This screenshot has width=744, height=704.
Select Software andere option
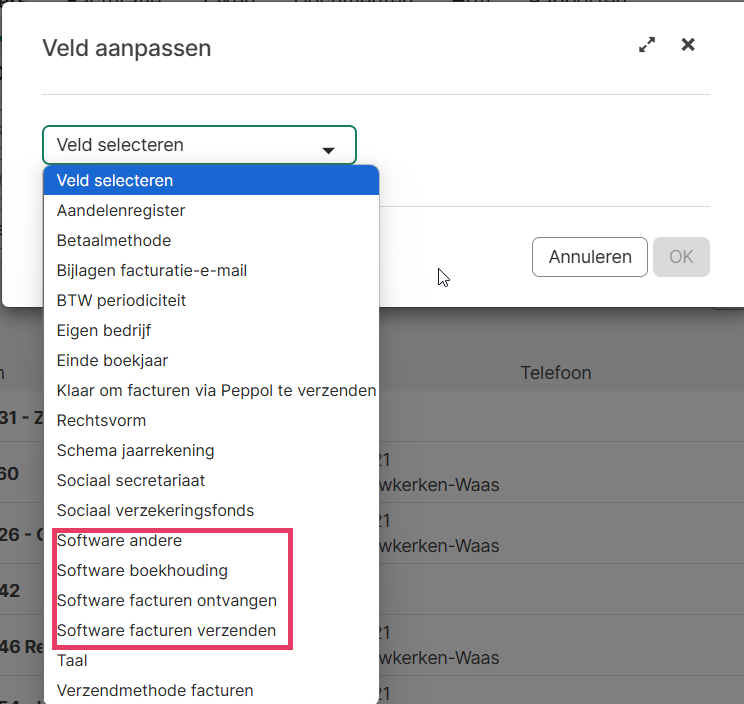click(x=119, y=541)
